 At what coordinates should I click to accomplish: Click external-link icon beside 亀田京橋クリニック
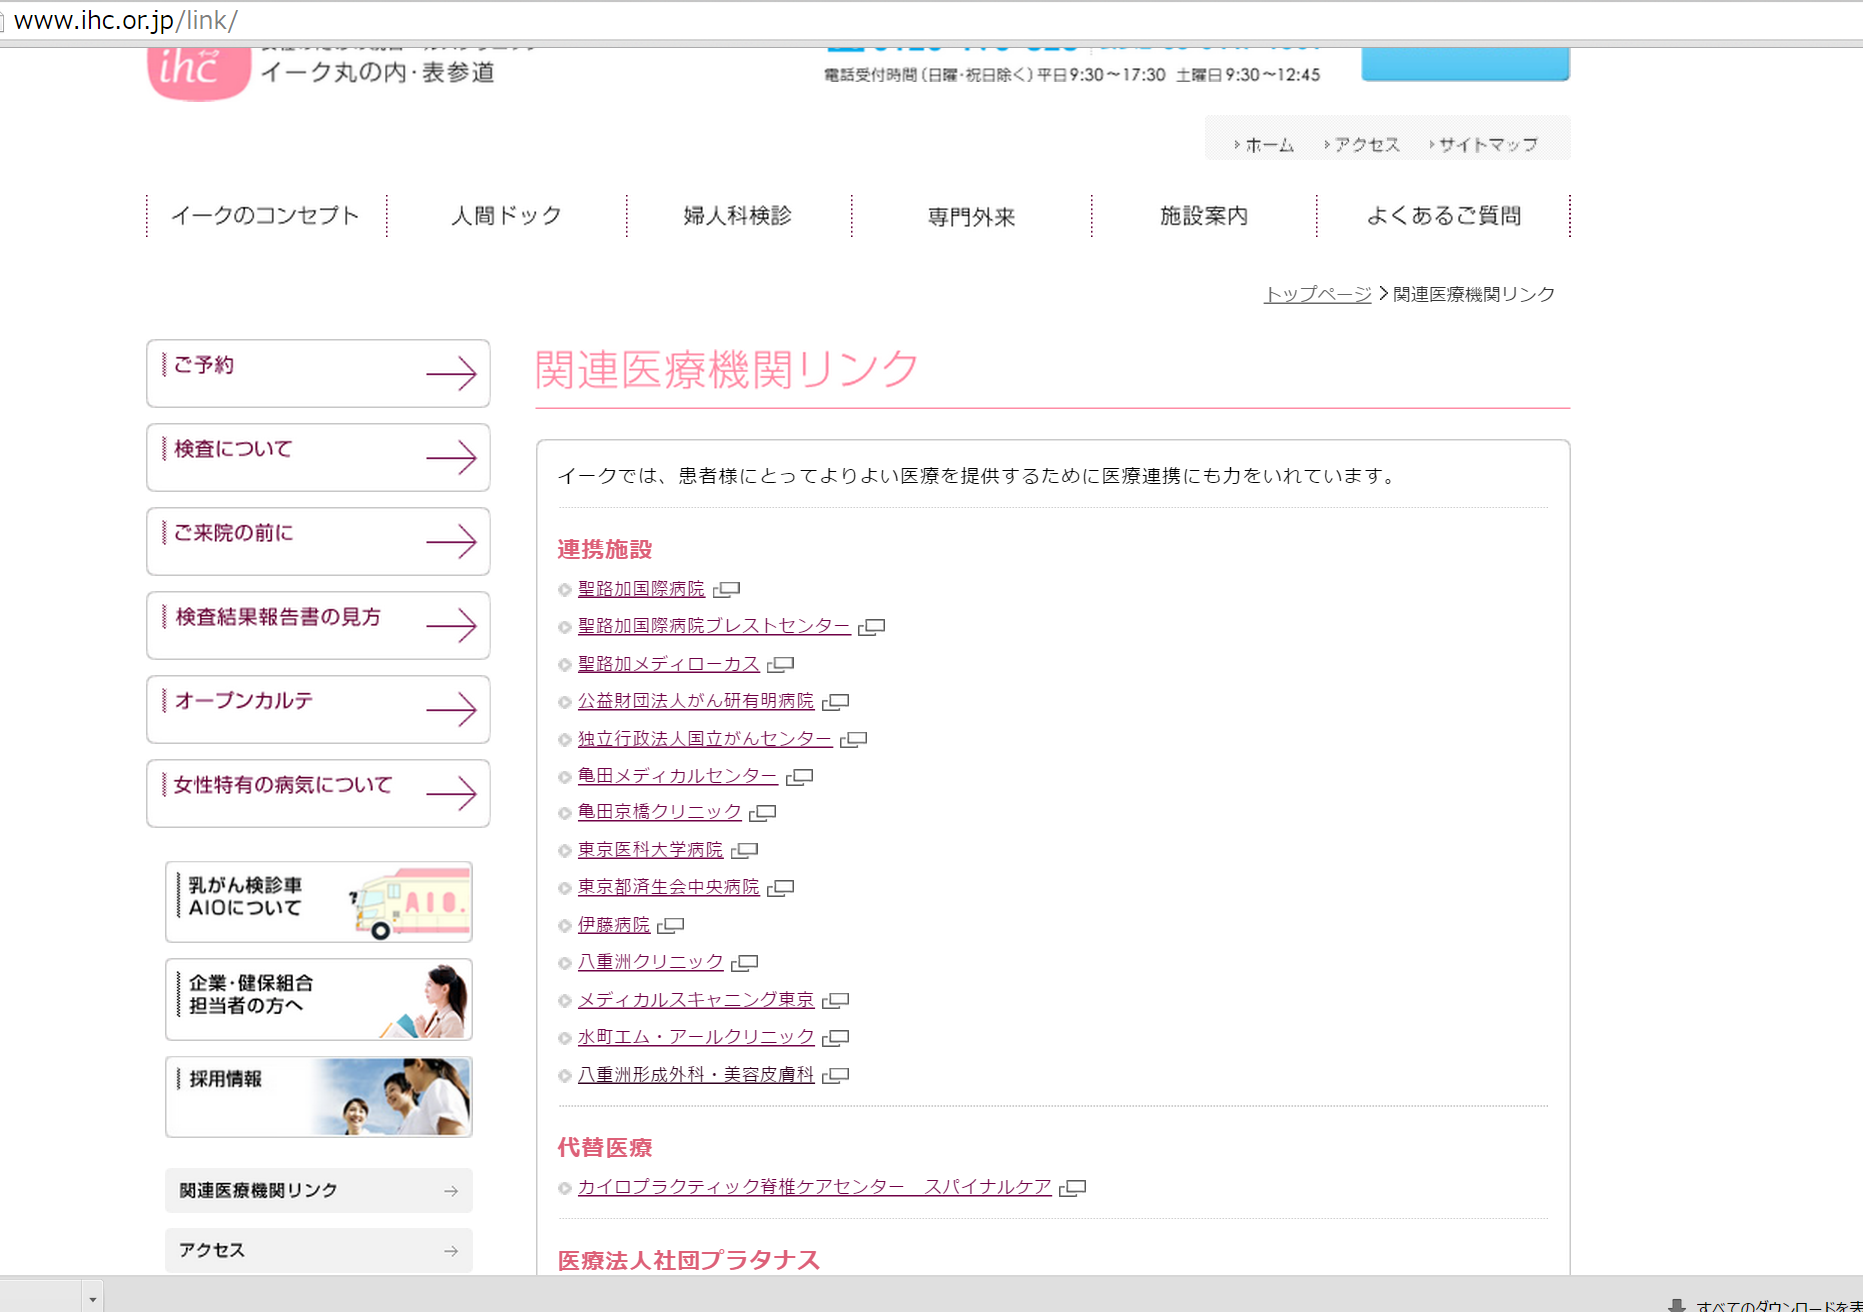pos(763,813)
